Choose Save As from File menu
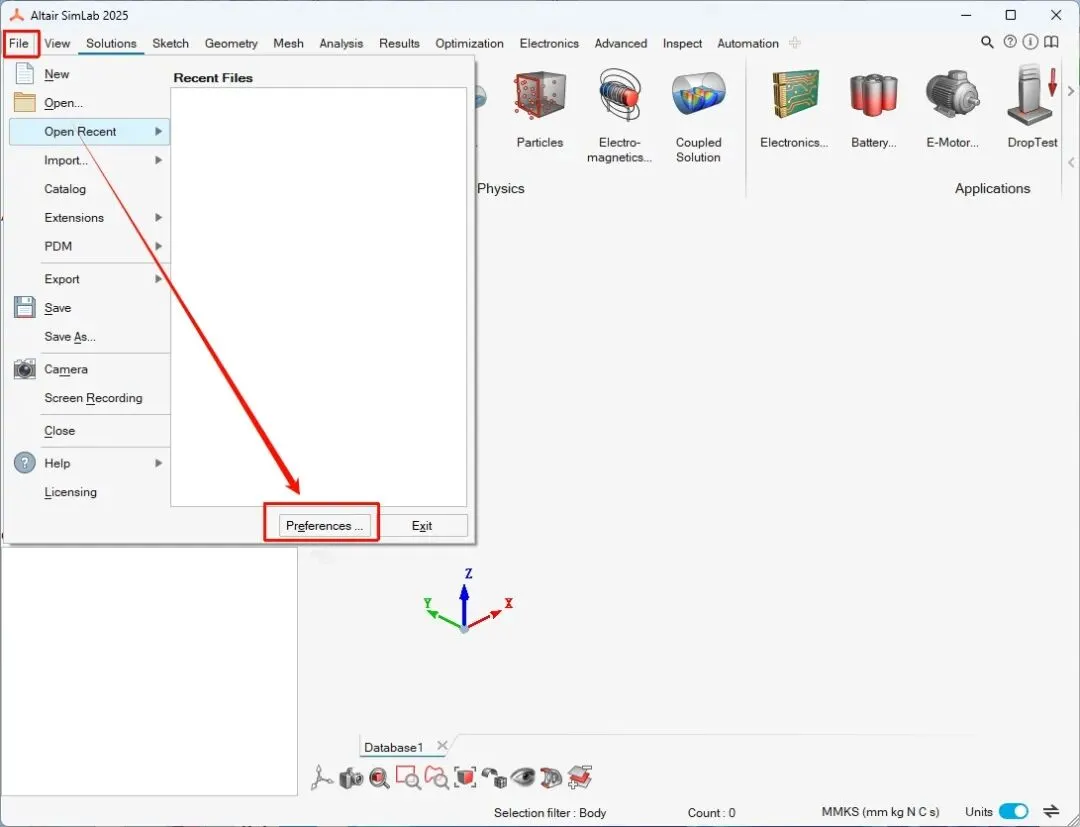The image size is (1080, 827). 70,336
